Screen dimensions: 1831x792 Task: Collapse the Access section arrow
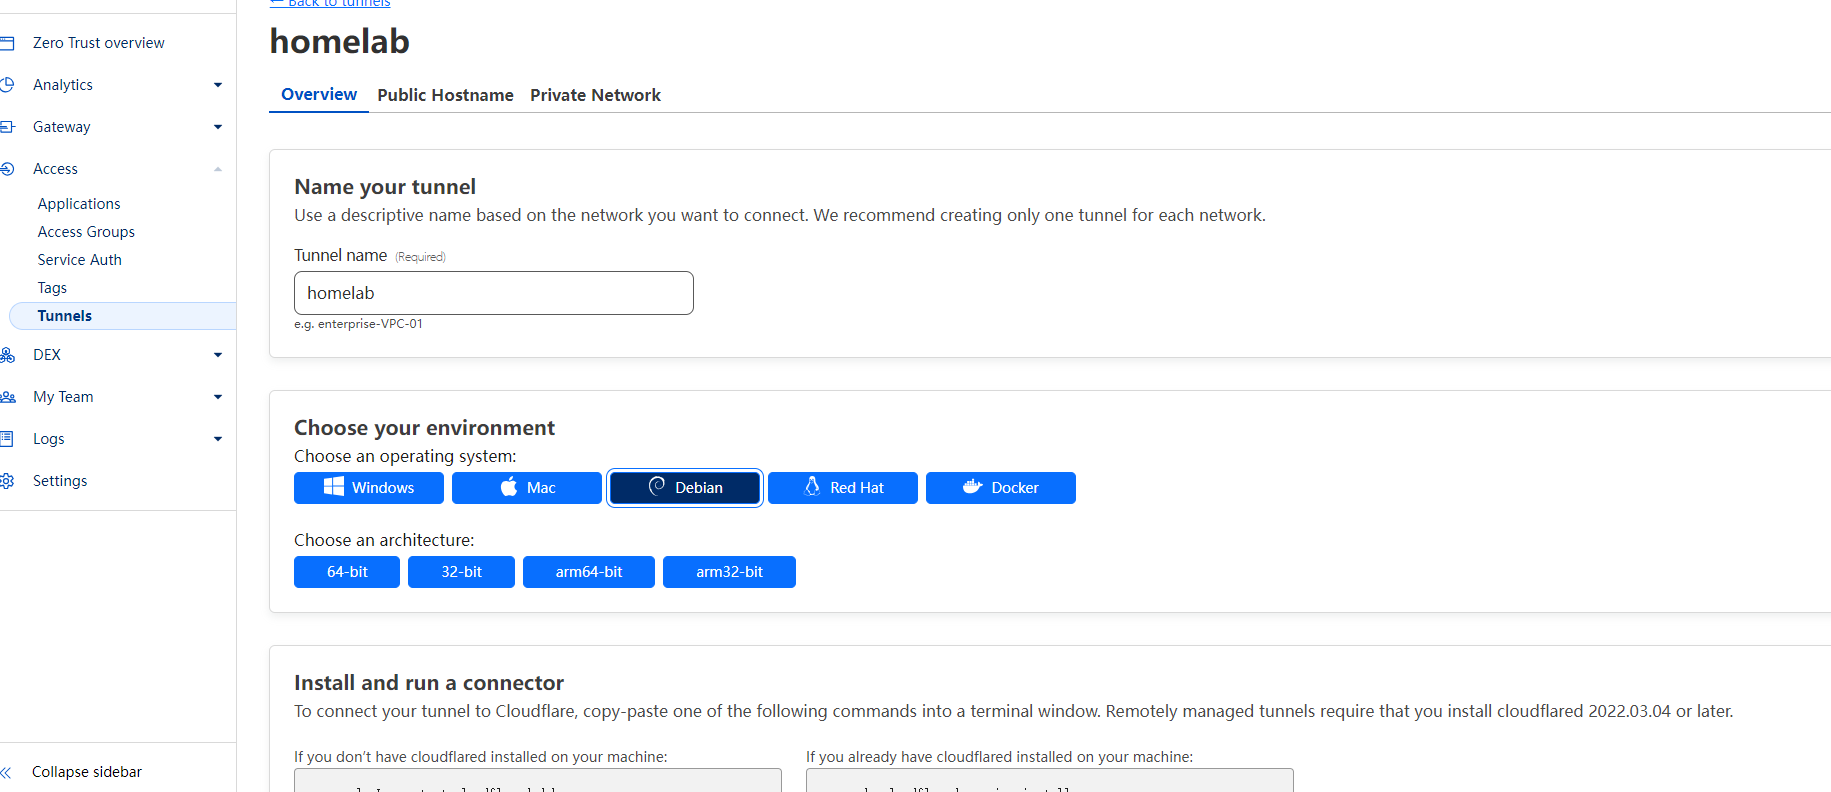point(218,169)
